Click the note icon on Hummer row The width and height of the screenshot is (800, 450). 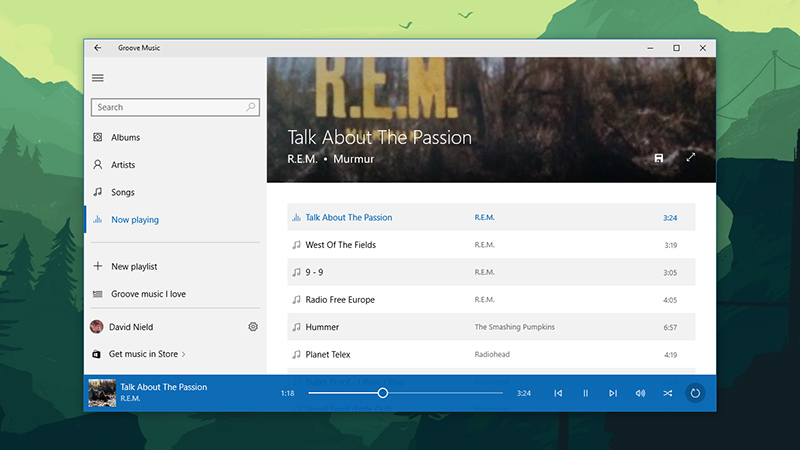tap(296, 327)
